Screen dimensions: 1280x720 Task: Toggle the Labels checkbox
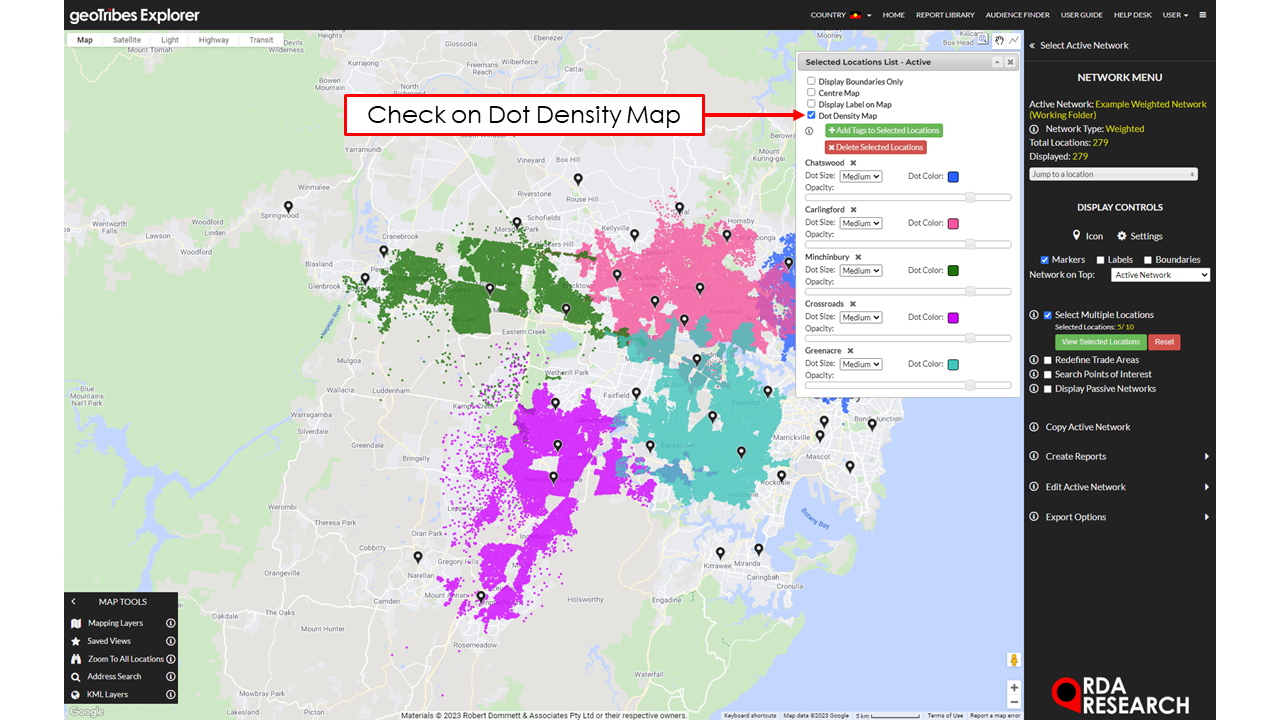pos(1101,260)
